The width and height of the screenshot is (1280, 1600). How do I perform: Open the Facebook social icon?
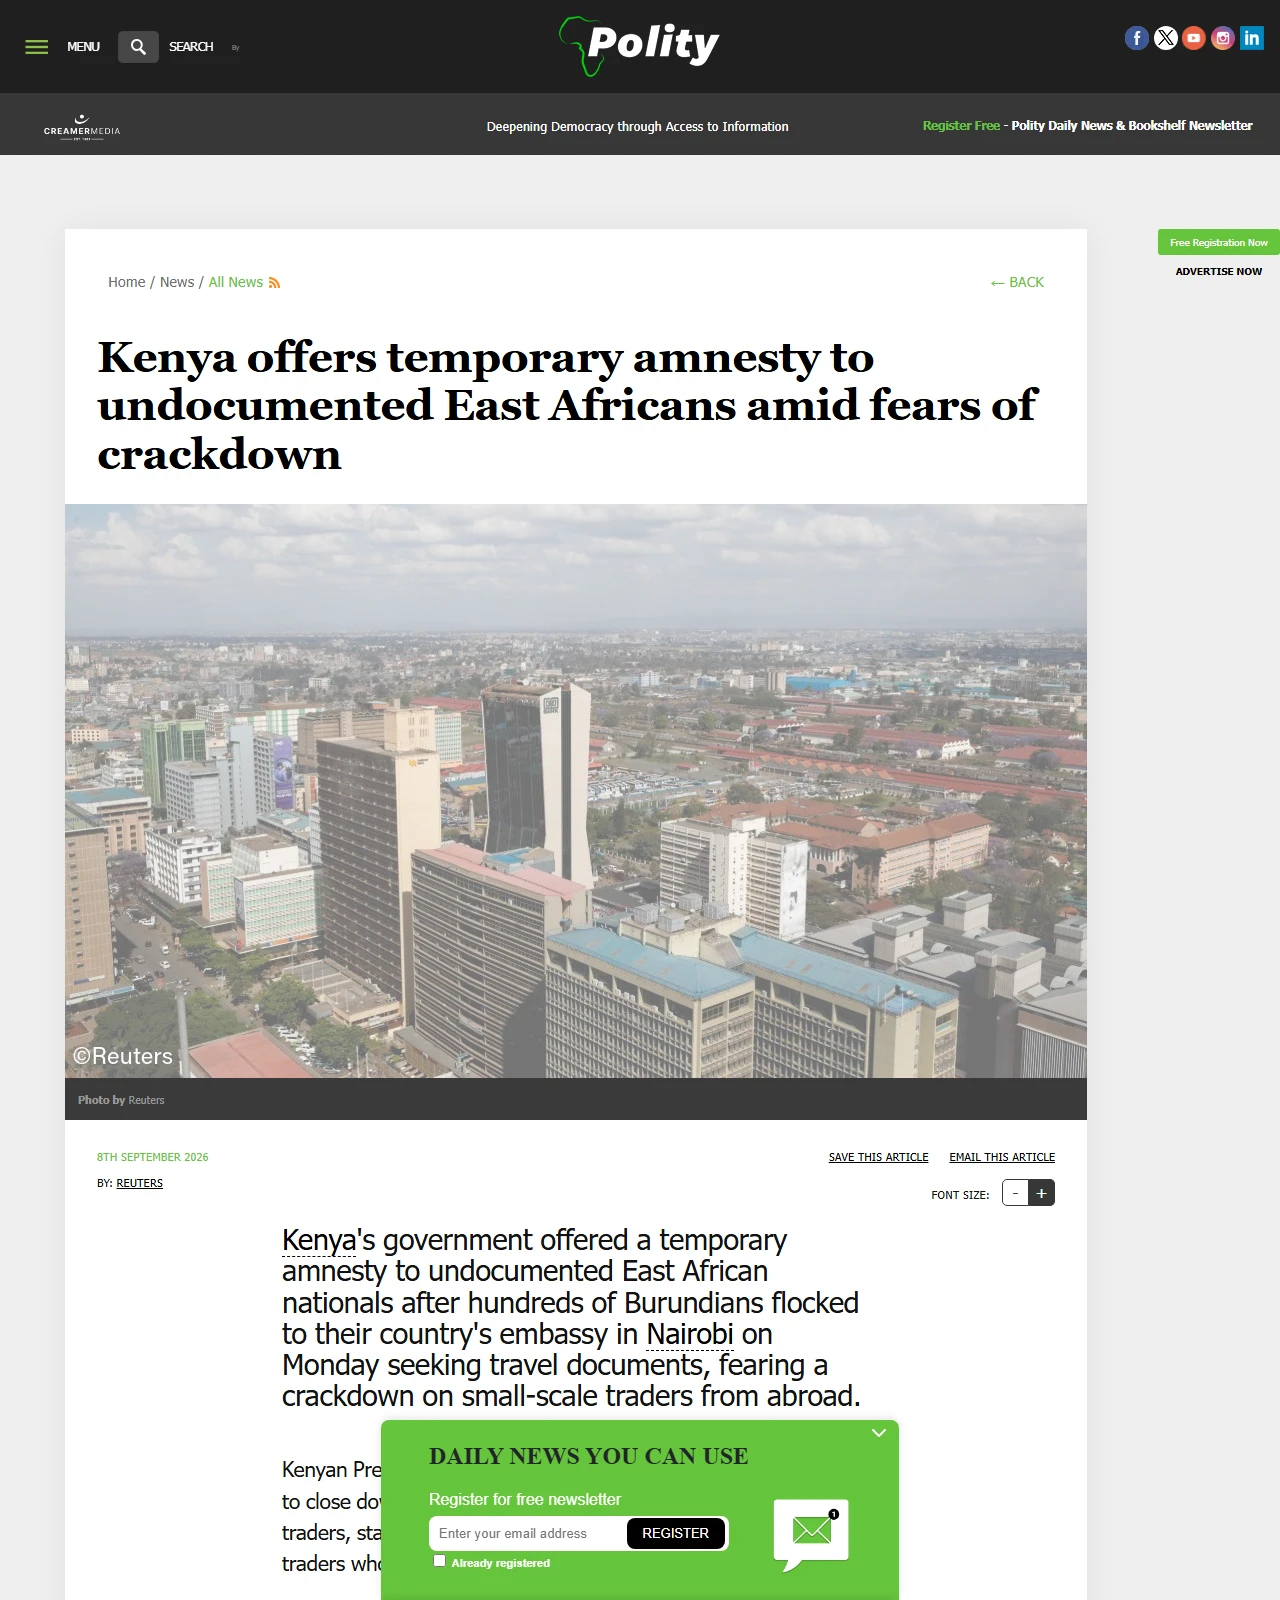coord(1137,38)
